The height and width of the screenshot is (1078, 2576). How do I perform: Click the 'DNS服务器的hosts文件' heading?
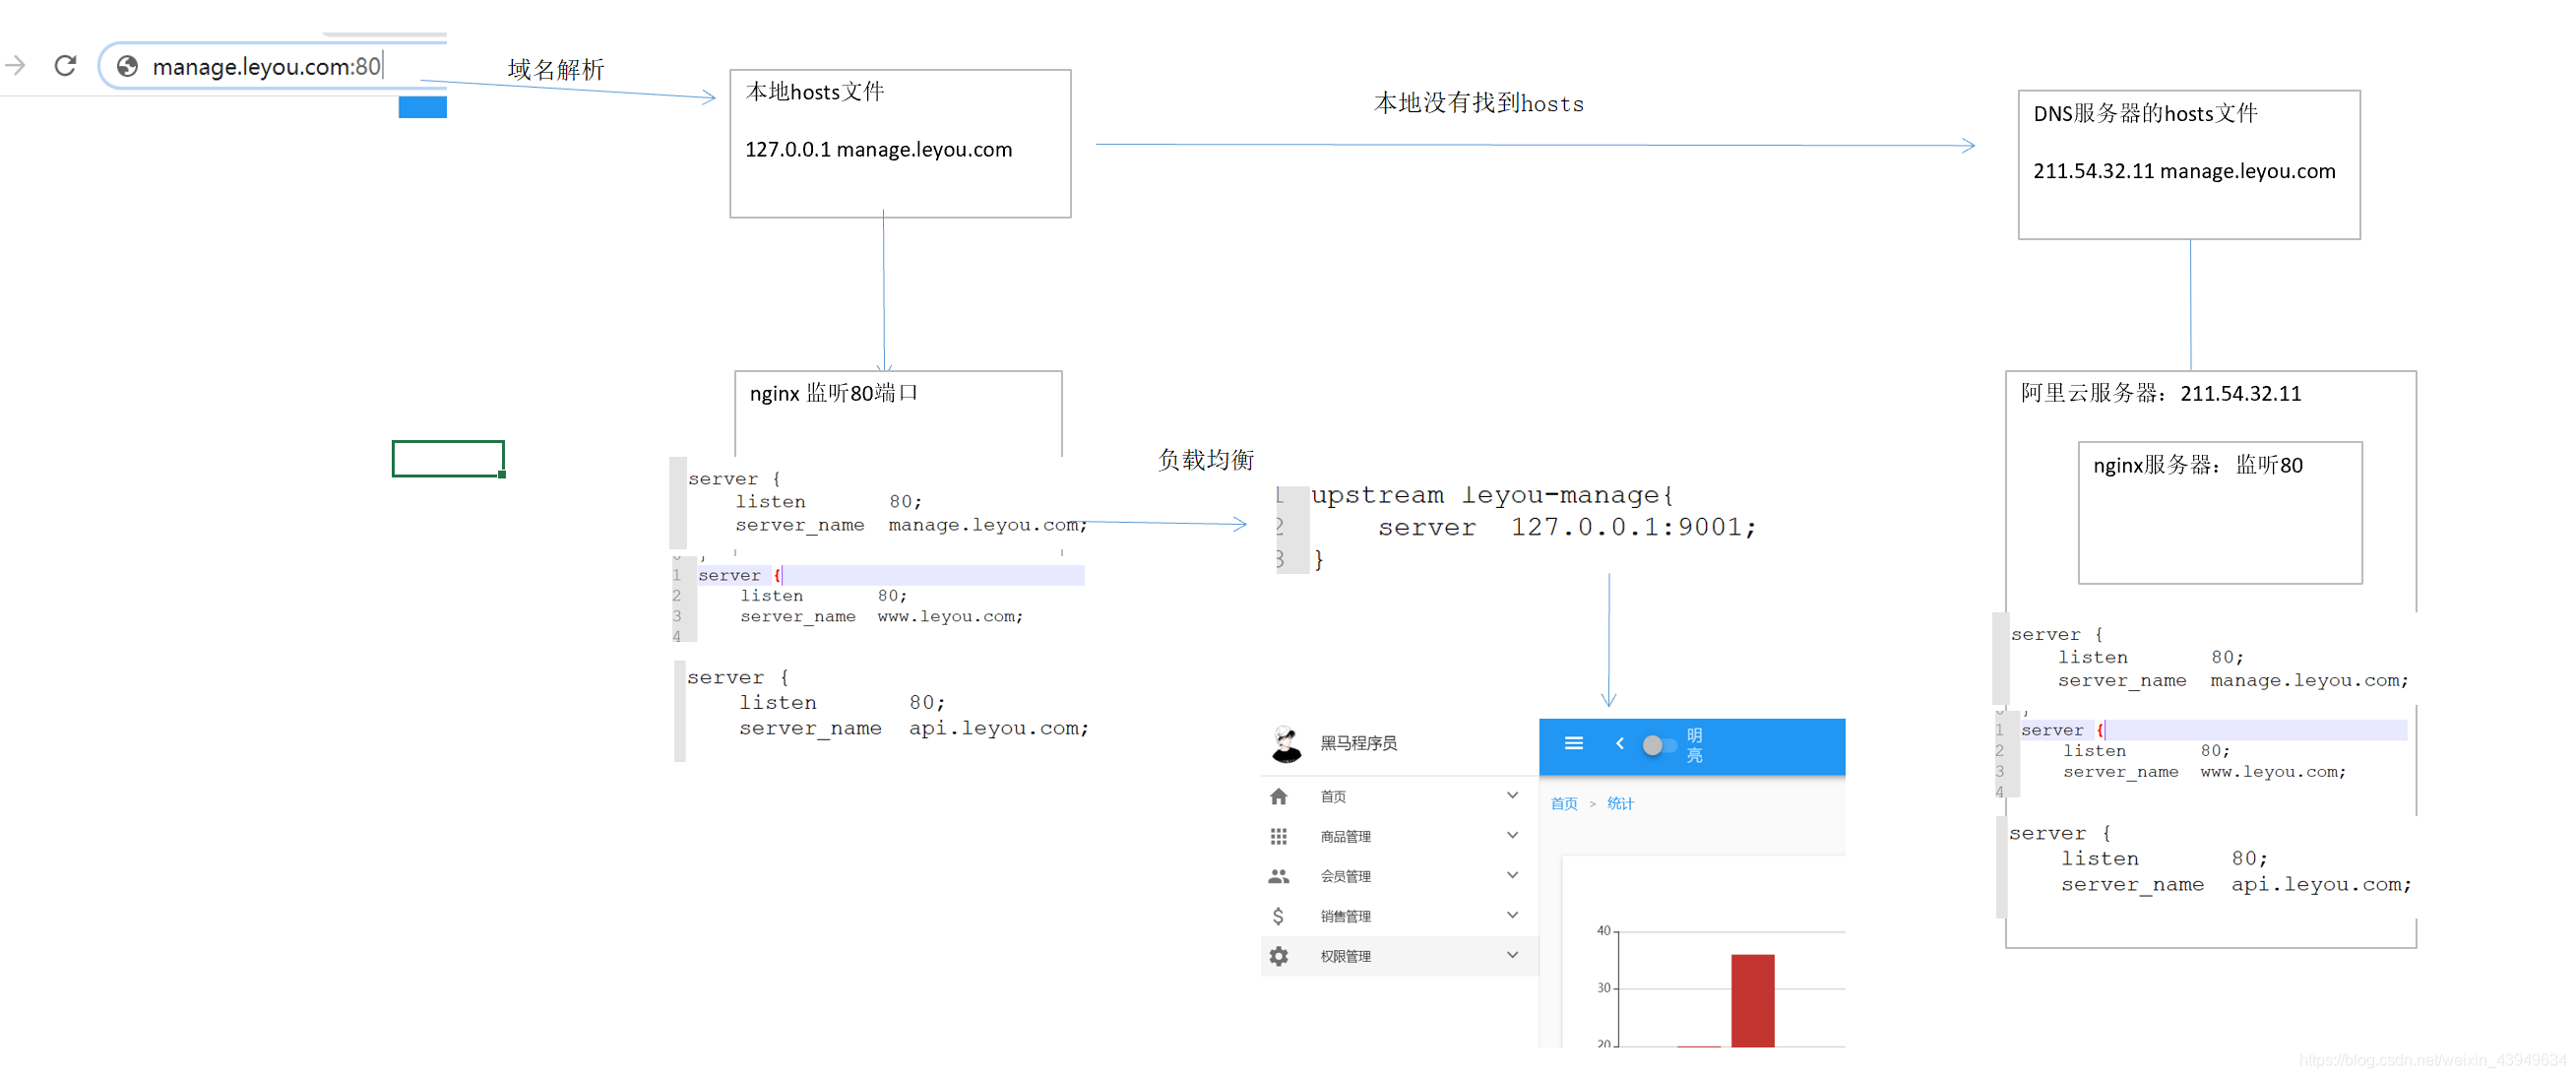pos(2145,114)
